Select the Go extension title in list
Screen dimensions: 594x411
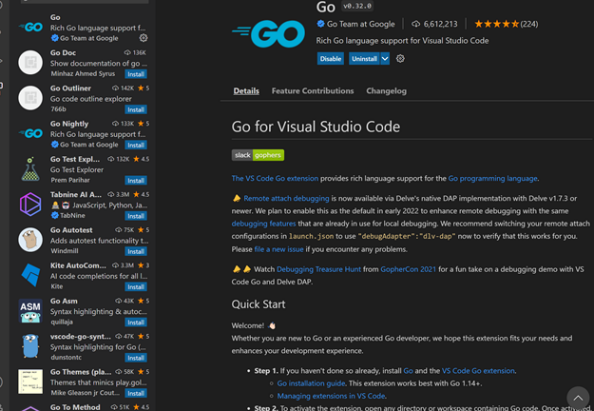coord(55,17)
